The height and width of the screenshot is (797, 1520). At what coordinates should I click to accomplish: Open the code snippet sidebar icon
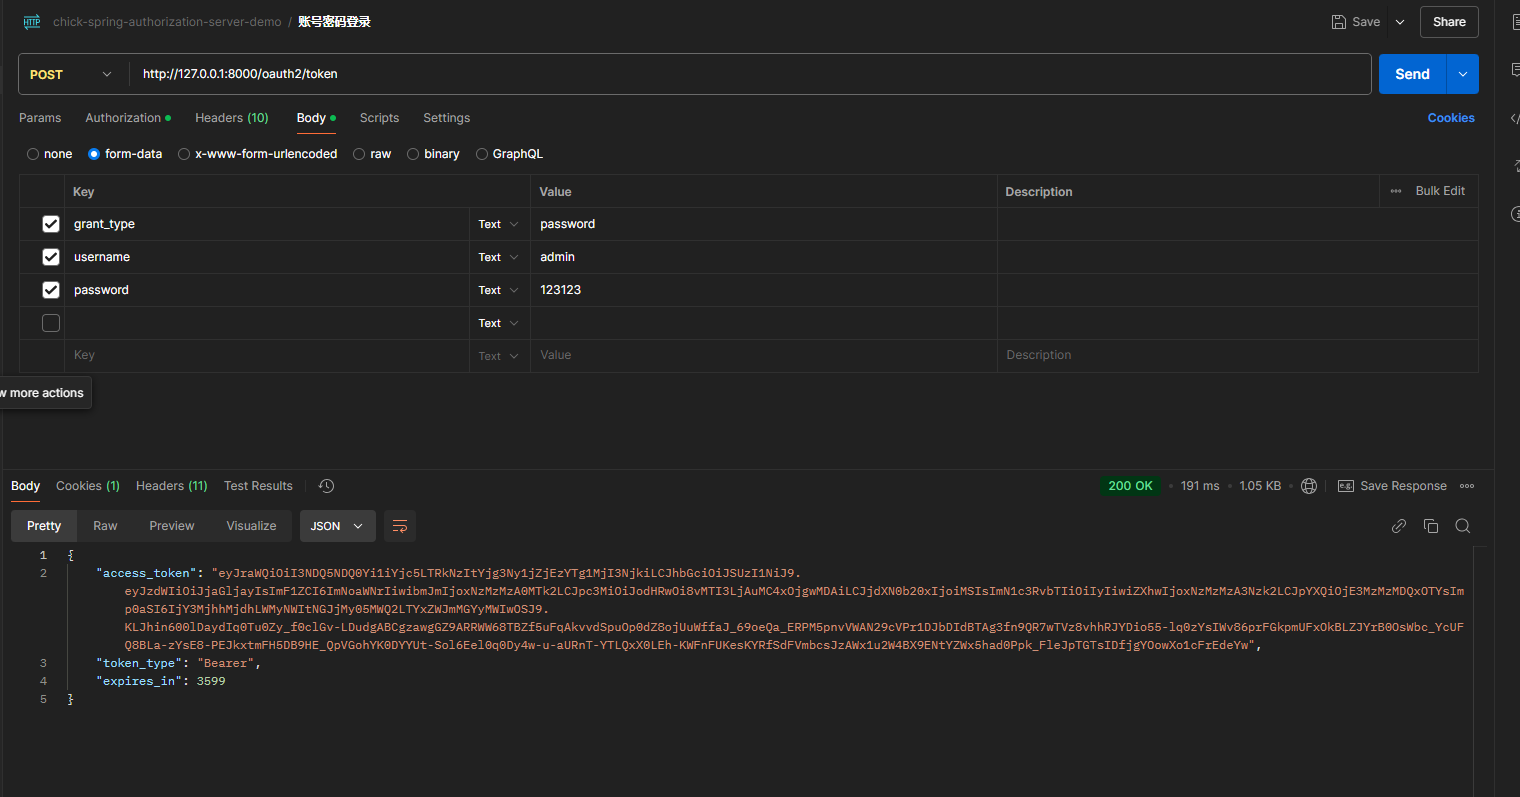(1514, 118)
